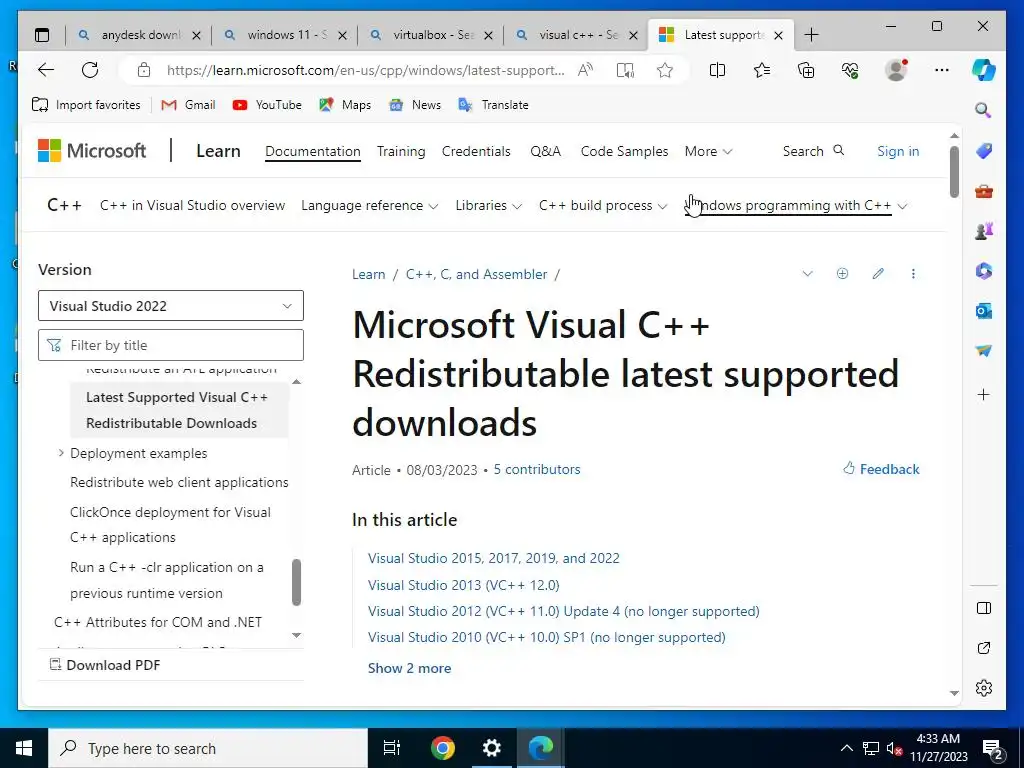The image size is (1024, 768).
Task: Click the edit pencil icon on article
Action: click(878, 274)
